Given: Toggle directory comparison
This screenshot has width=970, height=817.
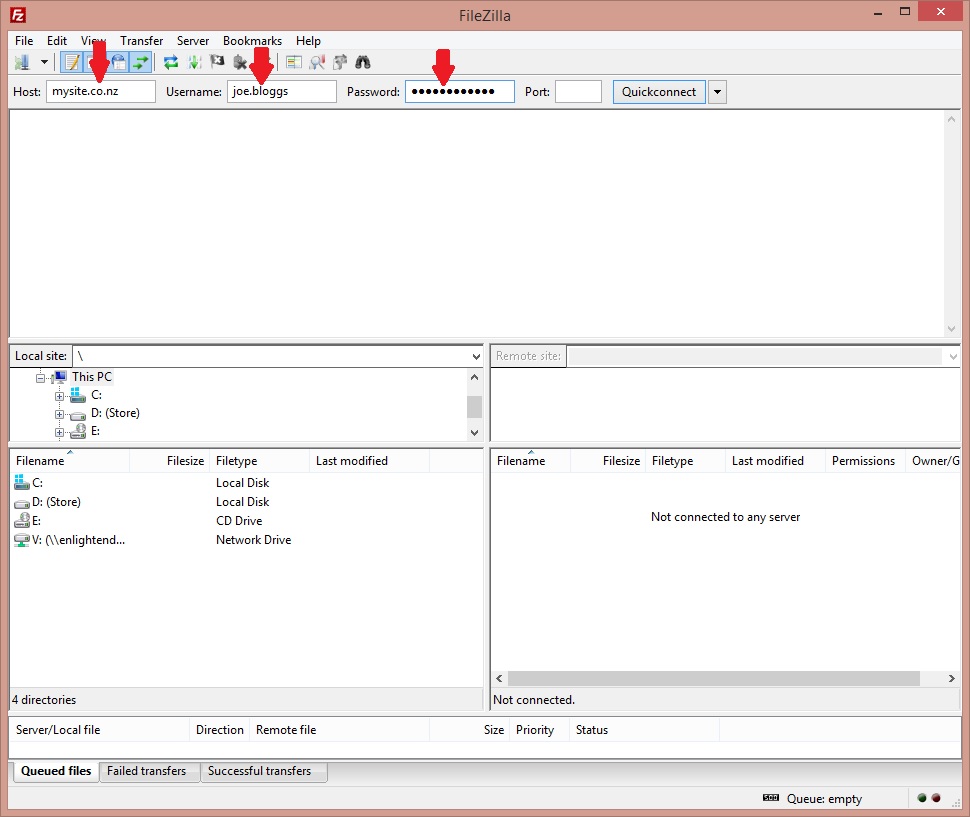Looking at the screenshot, I should click(317, 62).
